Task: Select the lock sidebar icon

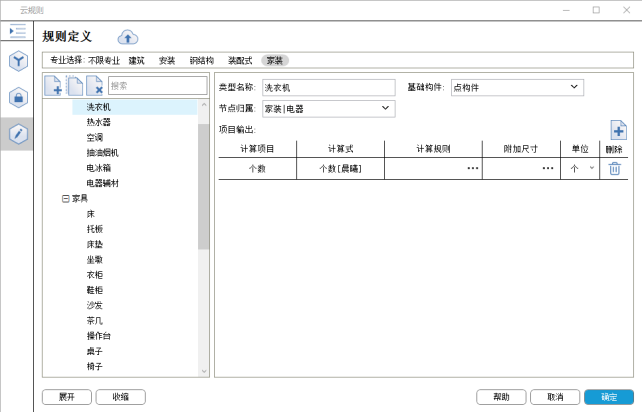Action: [18, 97]
